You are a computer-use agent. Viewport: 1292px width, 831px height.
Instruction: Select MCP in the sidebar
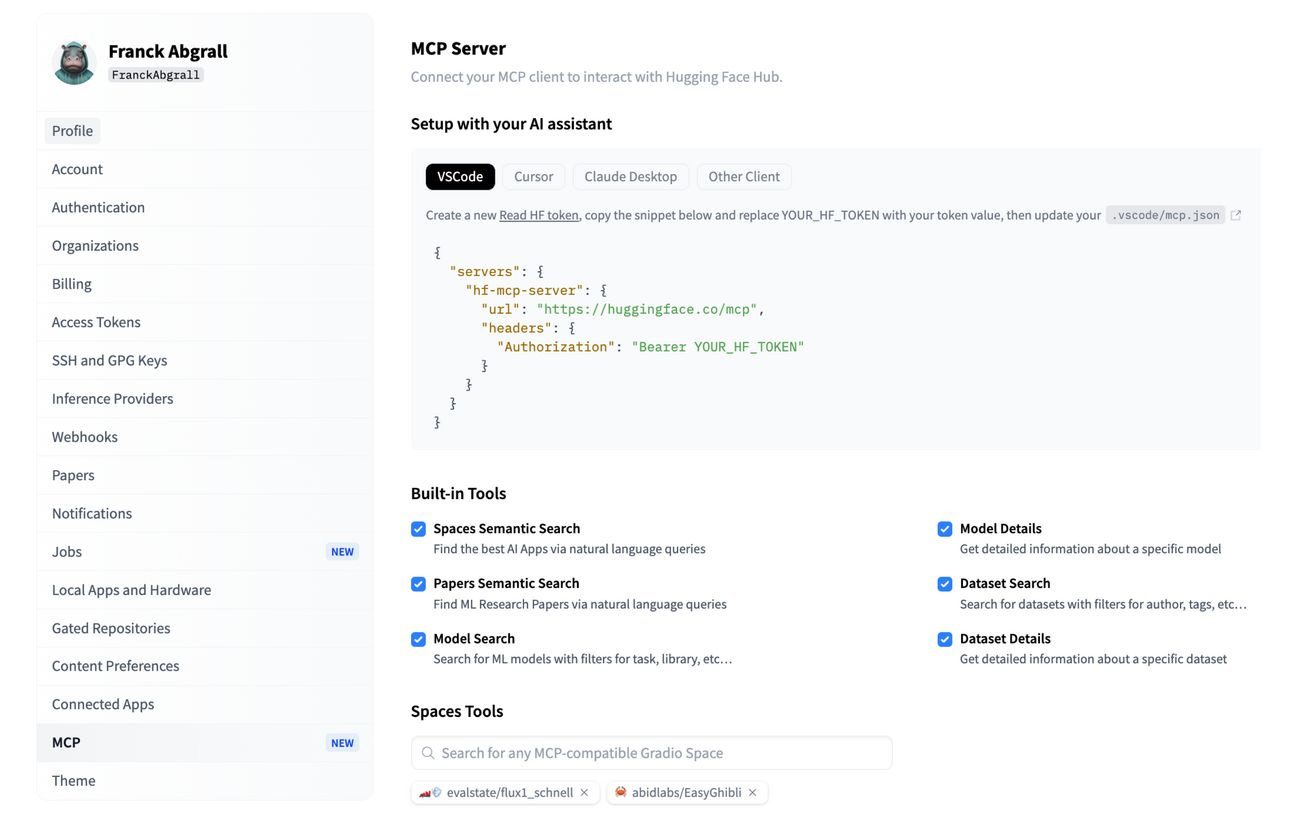point(205,743)
